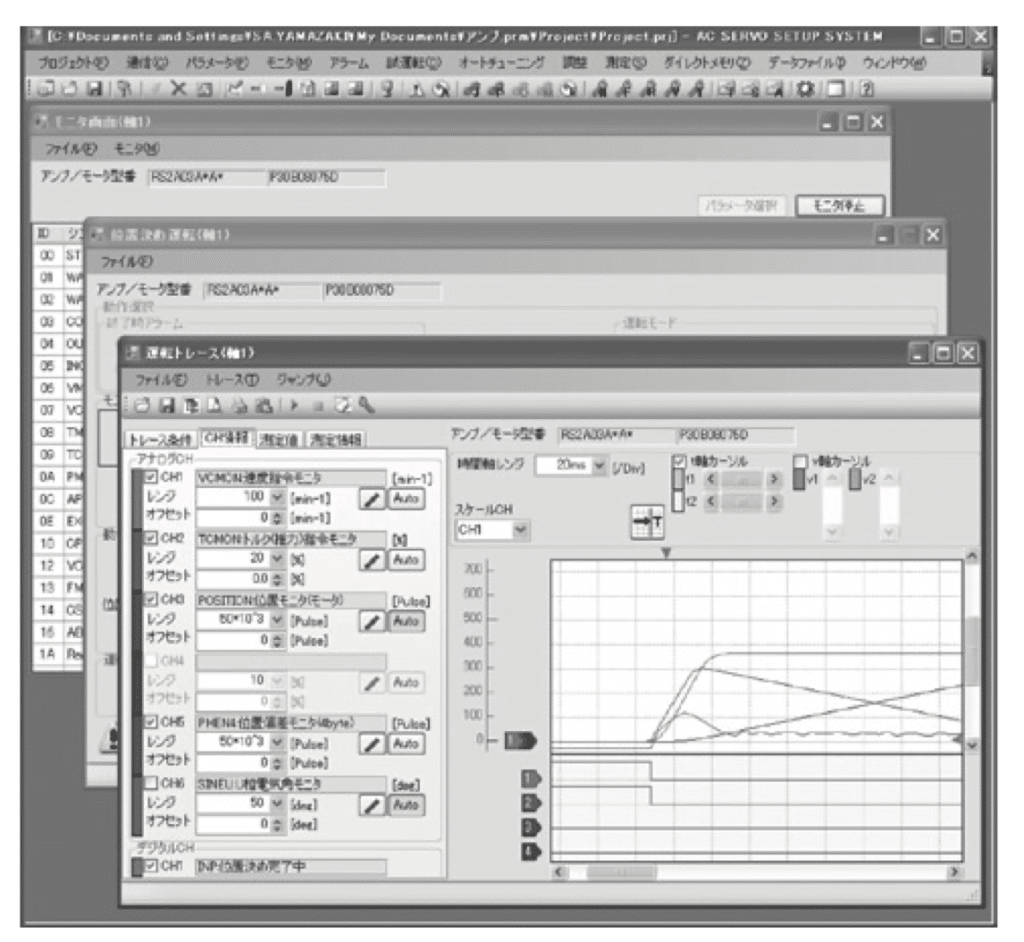
Task: Select the pencil edit icon for CH1 VCMON
Action: pos(372,499)
